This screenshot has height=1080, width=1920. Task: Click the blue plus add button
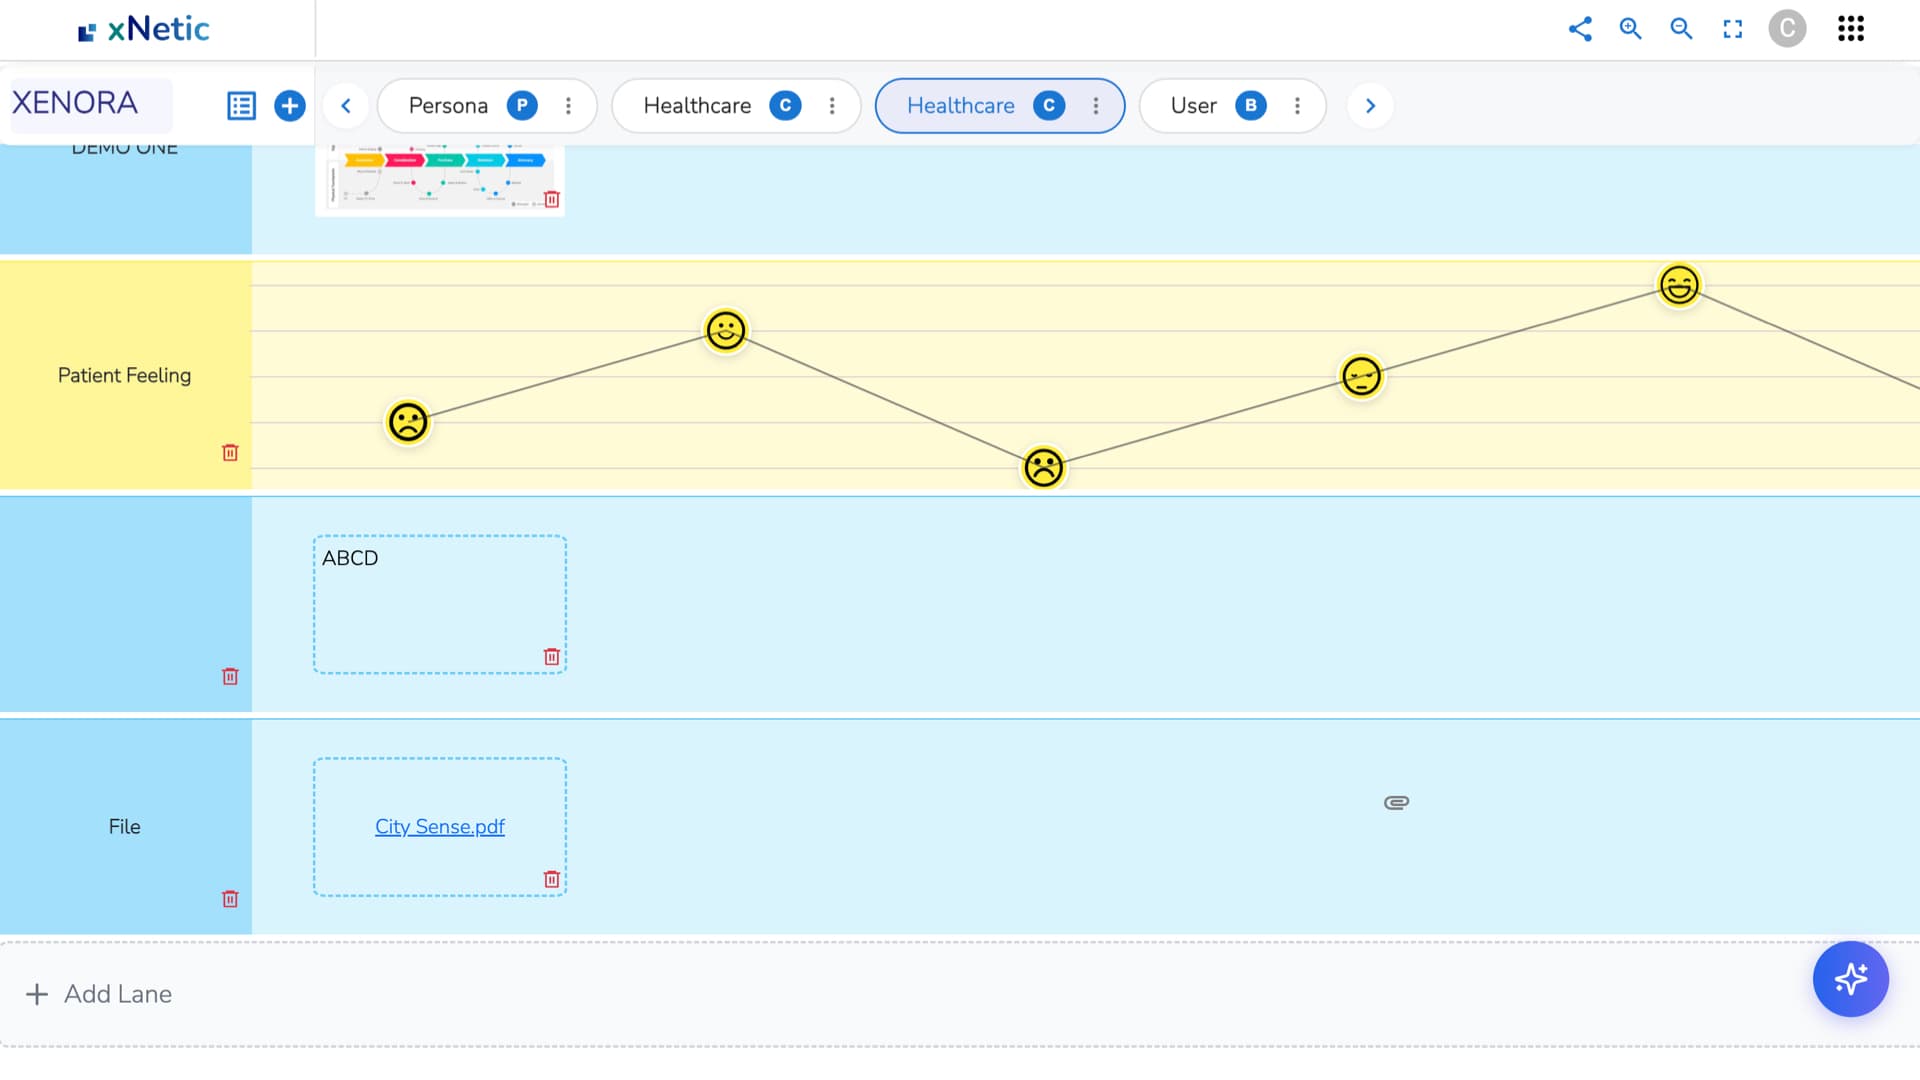(x=290, y=106)
